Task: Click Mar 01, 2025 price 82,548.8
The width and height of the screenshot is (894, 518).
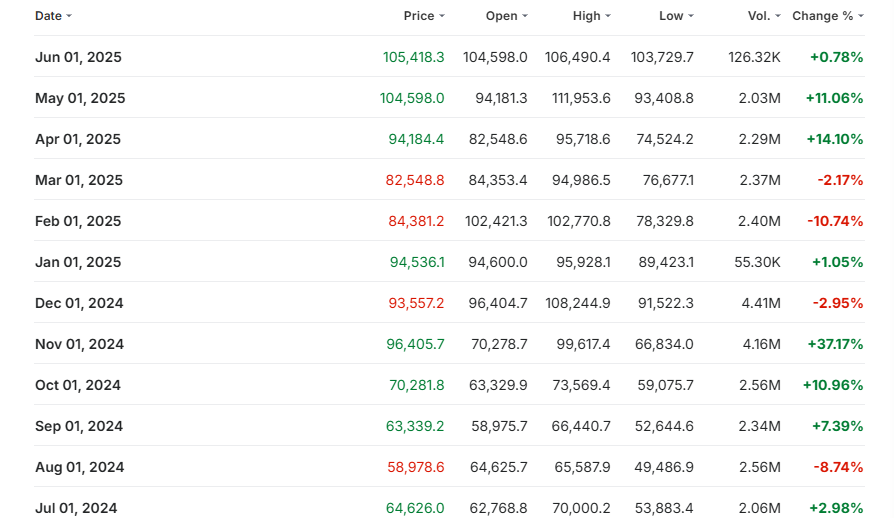Action: point(414,180)
